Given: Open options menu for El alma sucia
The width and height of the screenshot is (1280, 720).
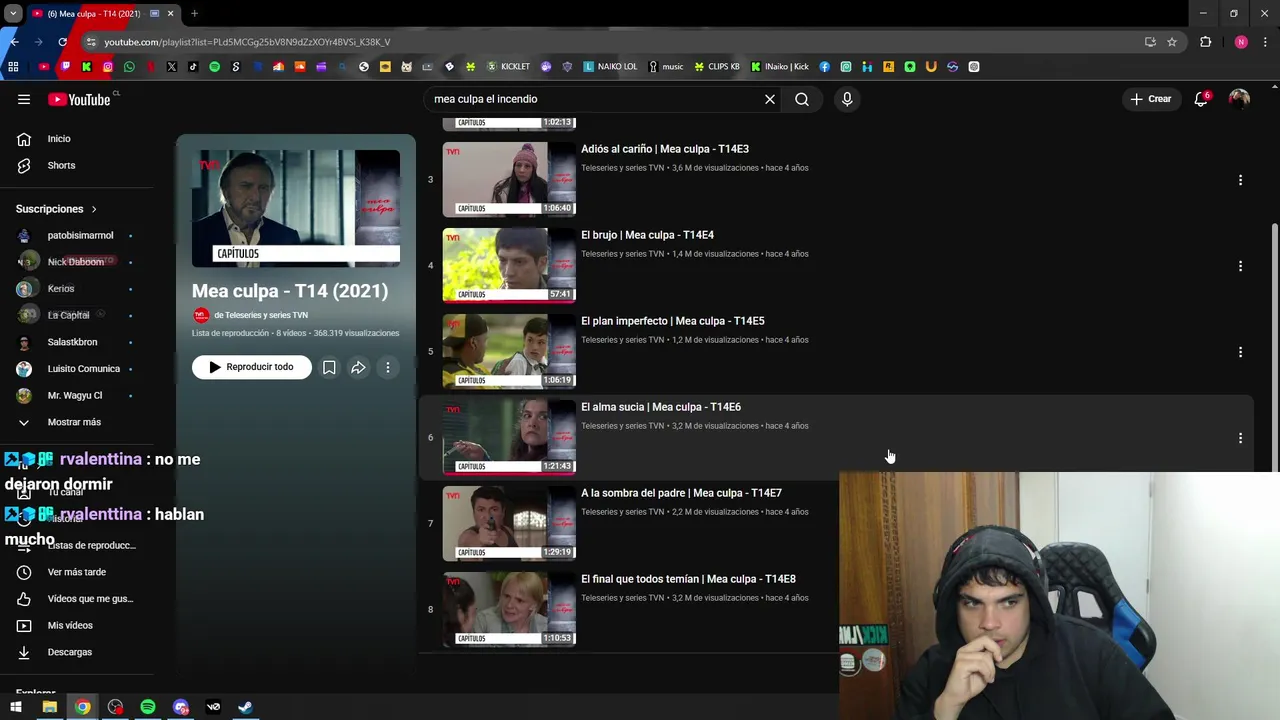Looking at the screenshot, I should click(x=1240, y=438).
